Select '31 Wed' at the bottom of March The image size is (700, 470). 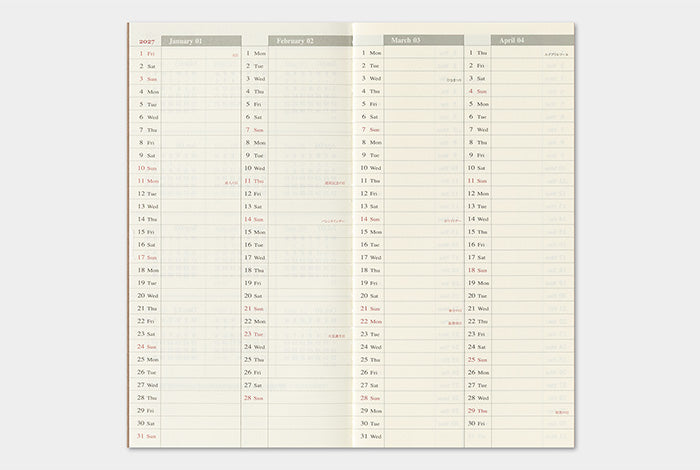(371, 436)
